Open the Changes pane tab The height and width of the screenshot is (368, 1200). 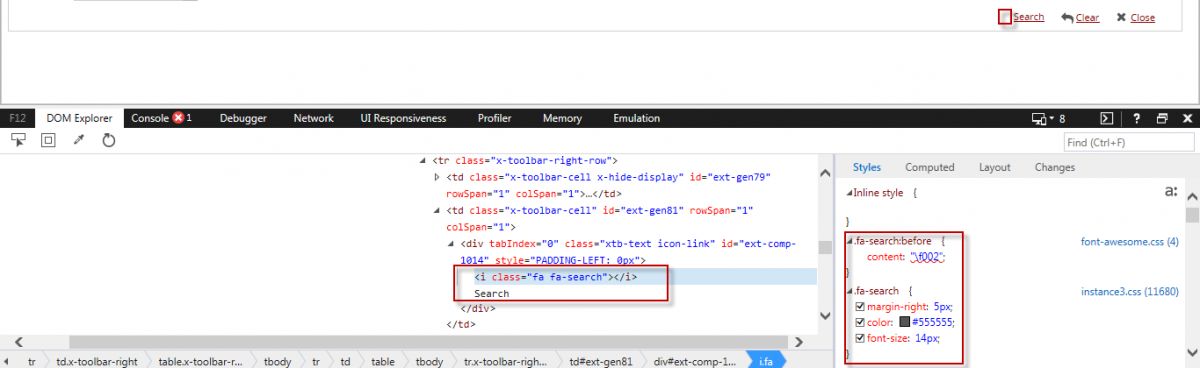pos(1054,167)
